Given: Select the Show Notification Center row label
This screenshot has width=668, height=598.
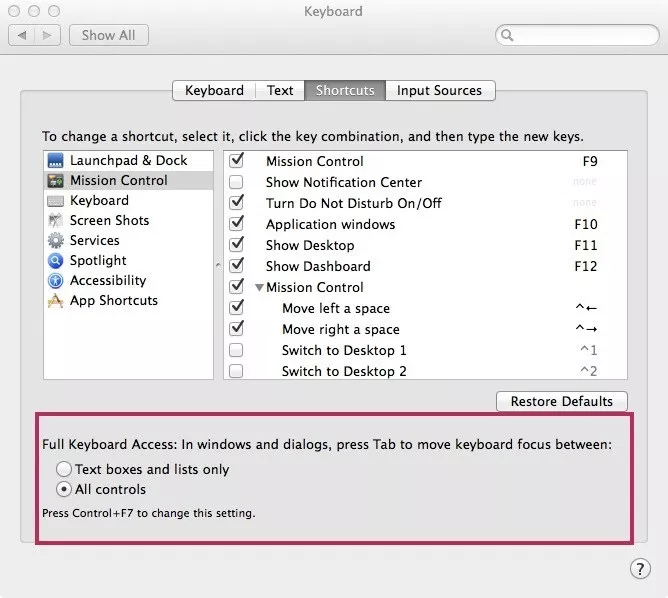Looking at the screenshot, I should pos(344,182).
